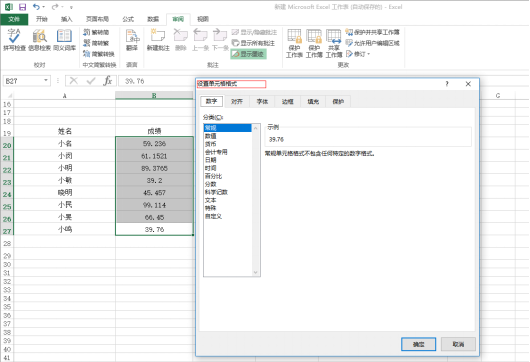530x362 pixels.
Task: Select the 成绩 header cell
Action: pyautogui.click(x=154, y=131)
